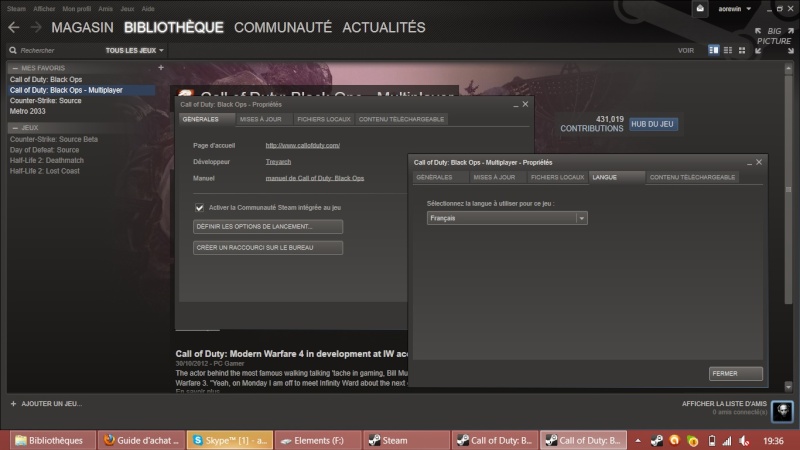This screenshot has width=800, height=450.
Task: Select FICHIERS LOCAUX tab in Black Ops properties
Action: 323,119
